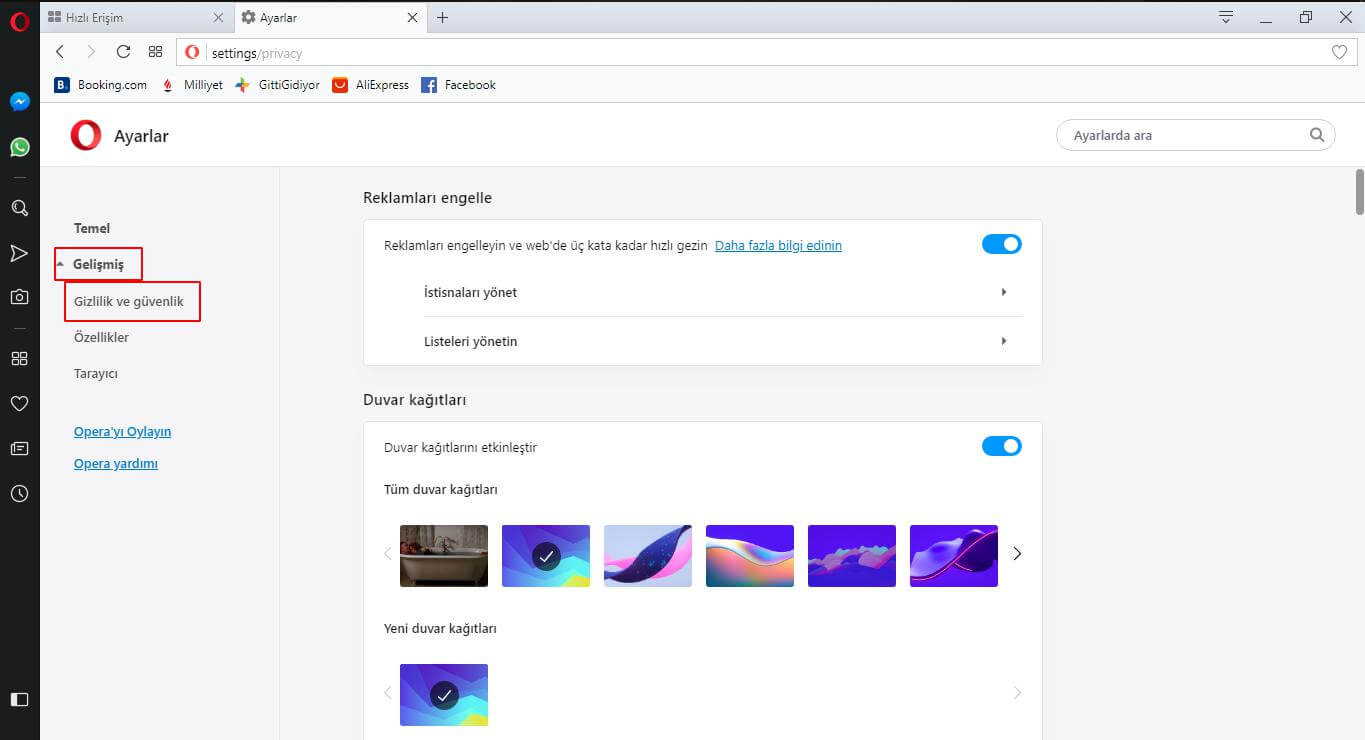
Task: Click the Ayarlarda ara search field
Action: (x=1196, y=134)
